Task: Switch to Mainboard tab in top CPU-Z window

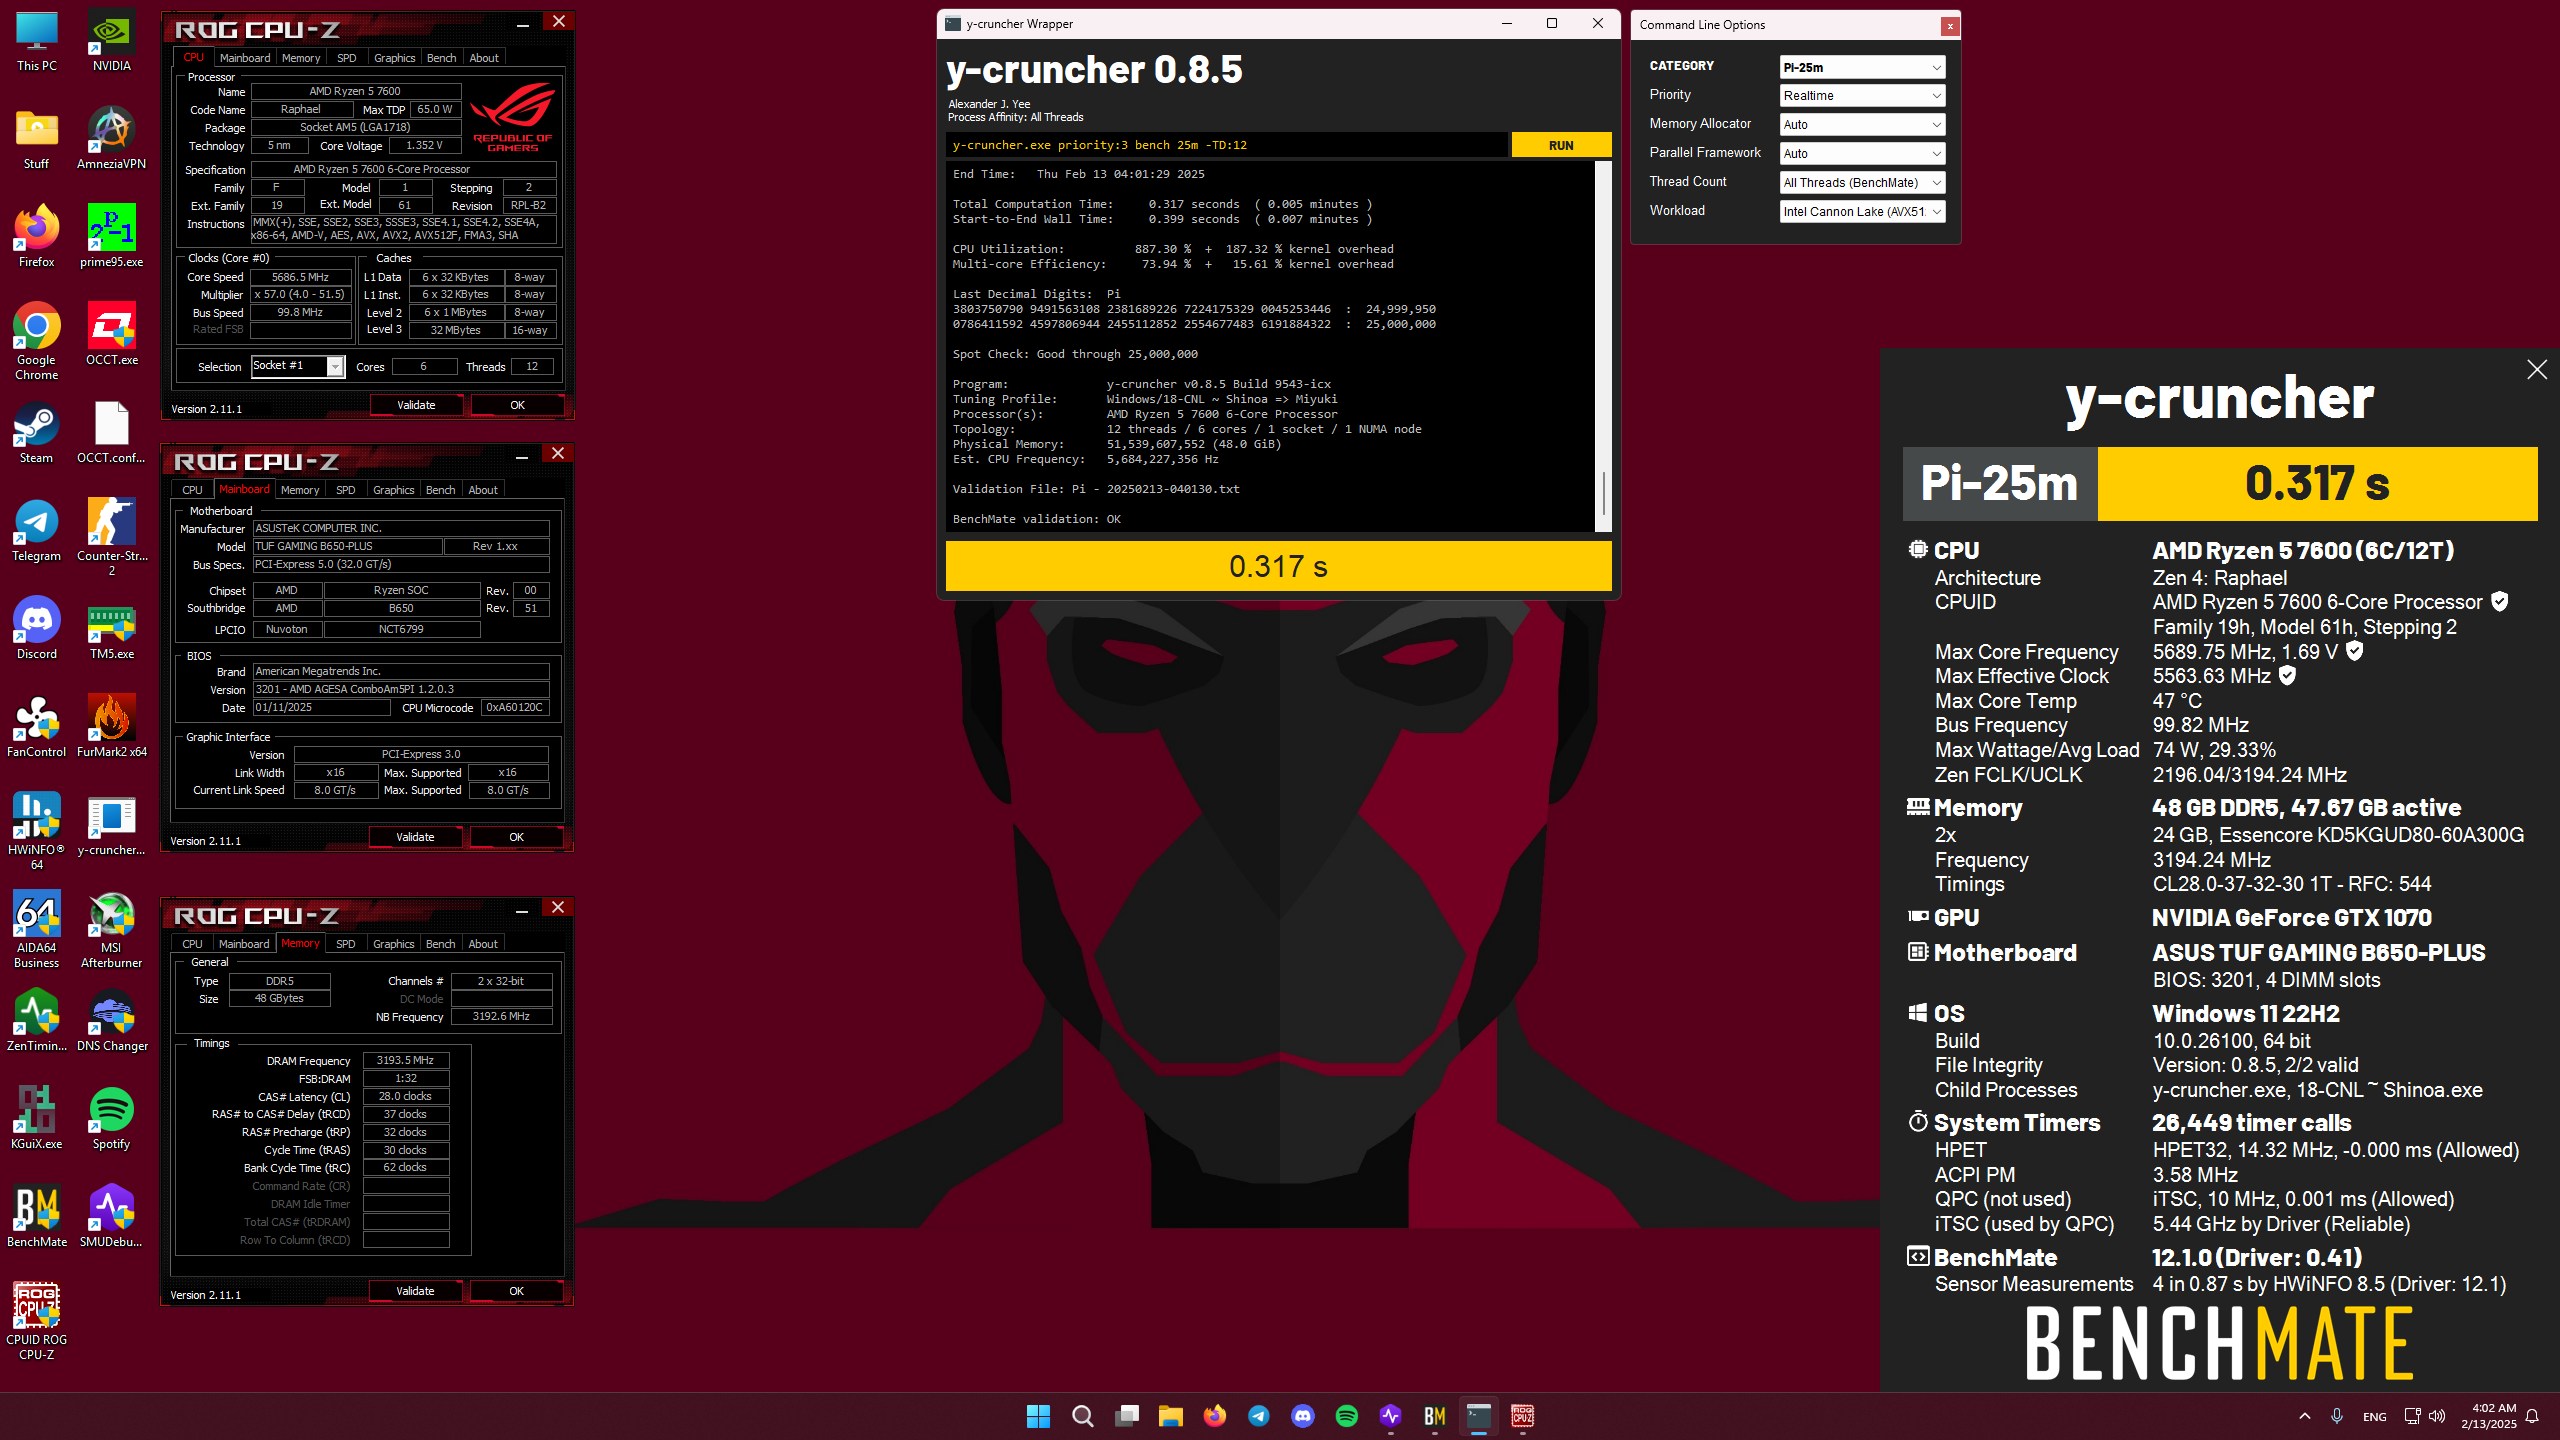Action: point(245,58)
